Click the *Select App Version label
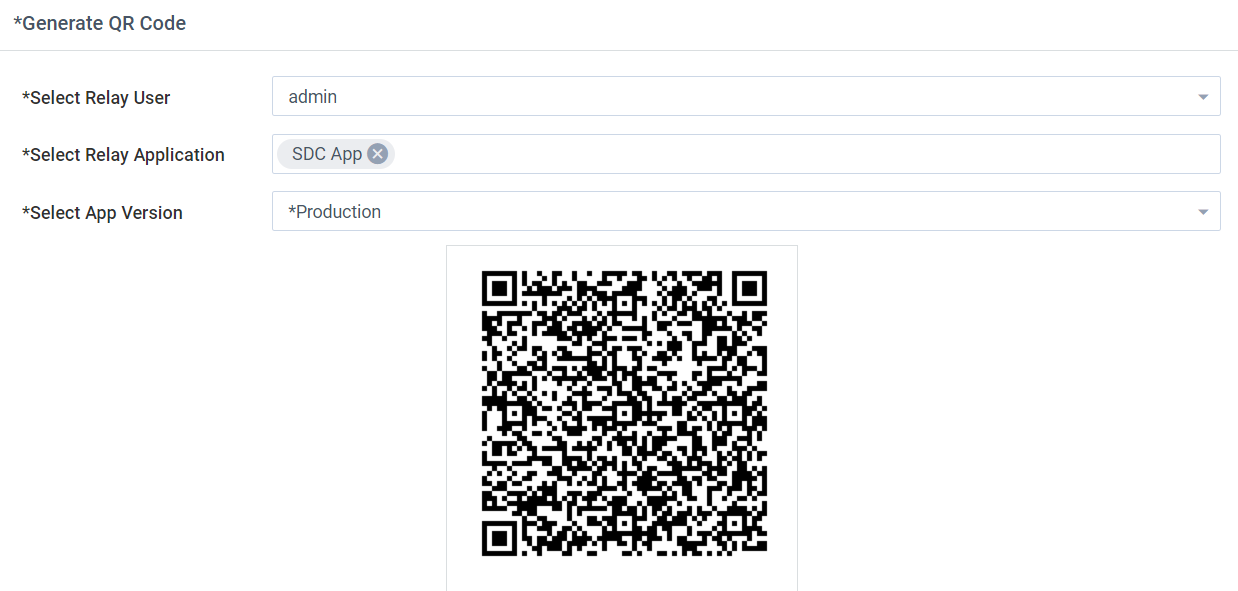This screenshot has height=591, width=1238. [102, 213]
